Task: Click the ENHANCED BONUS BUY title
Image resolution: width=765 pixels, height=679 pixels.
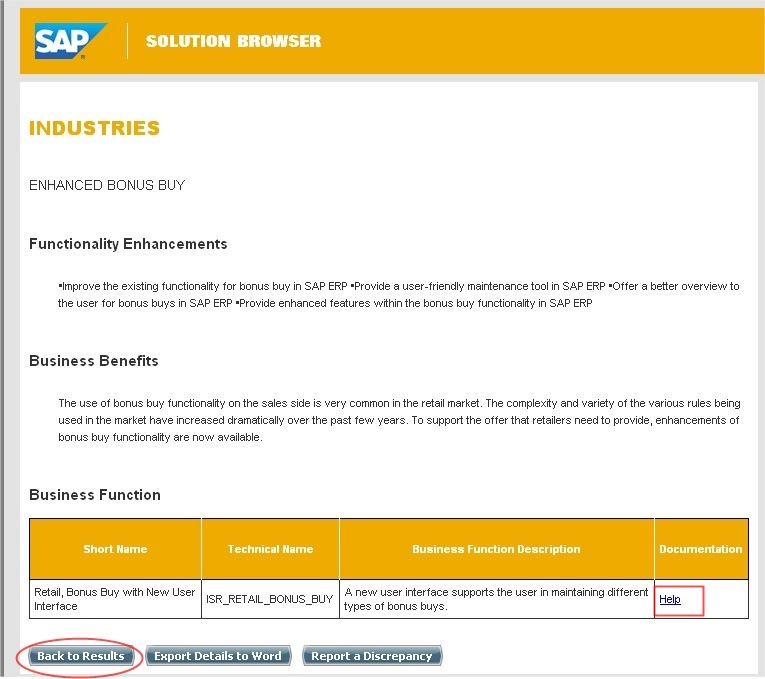Action: tap(107, 185)
